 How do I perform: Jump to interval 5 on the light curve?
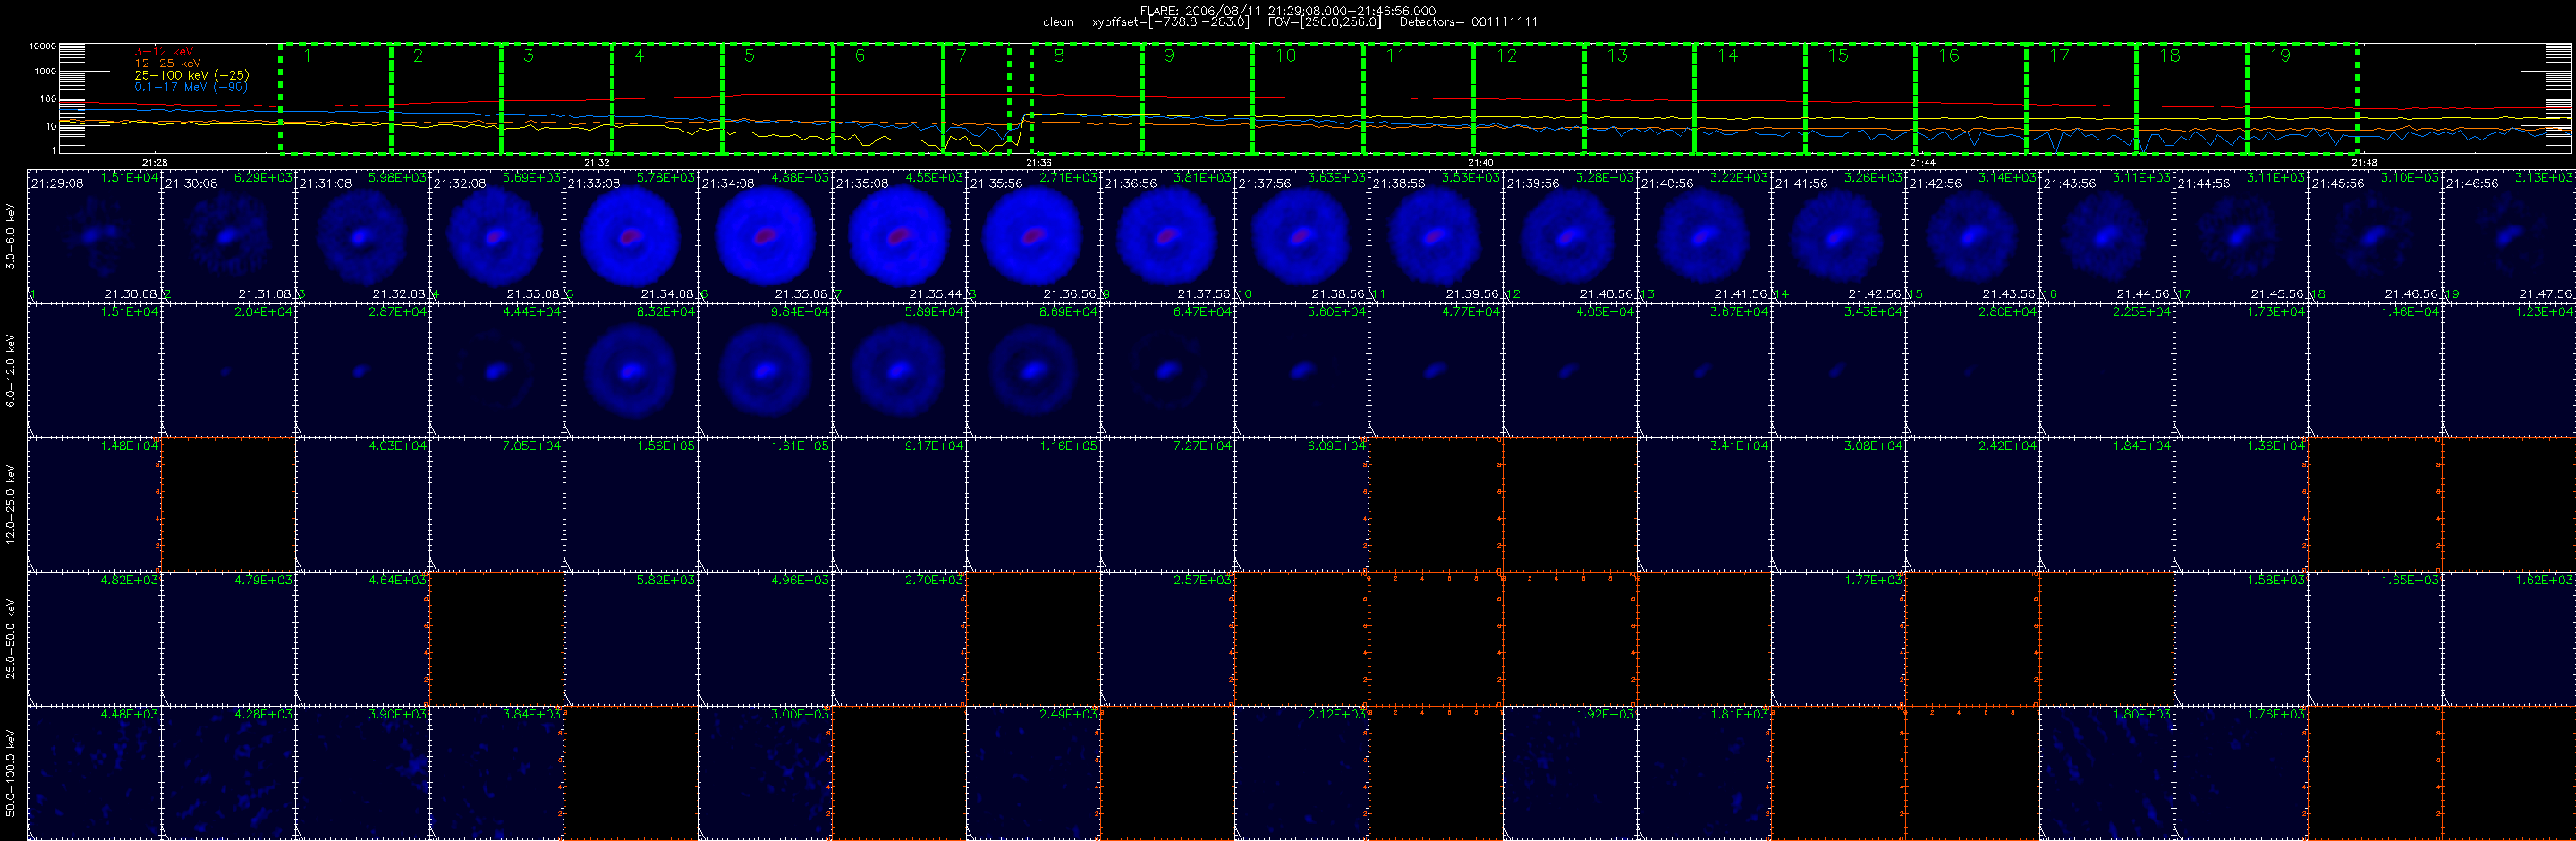pos(777,99)
